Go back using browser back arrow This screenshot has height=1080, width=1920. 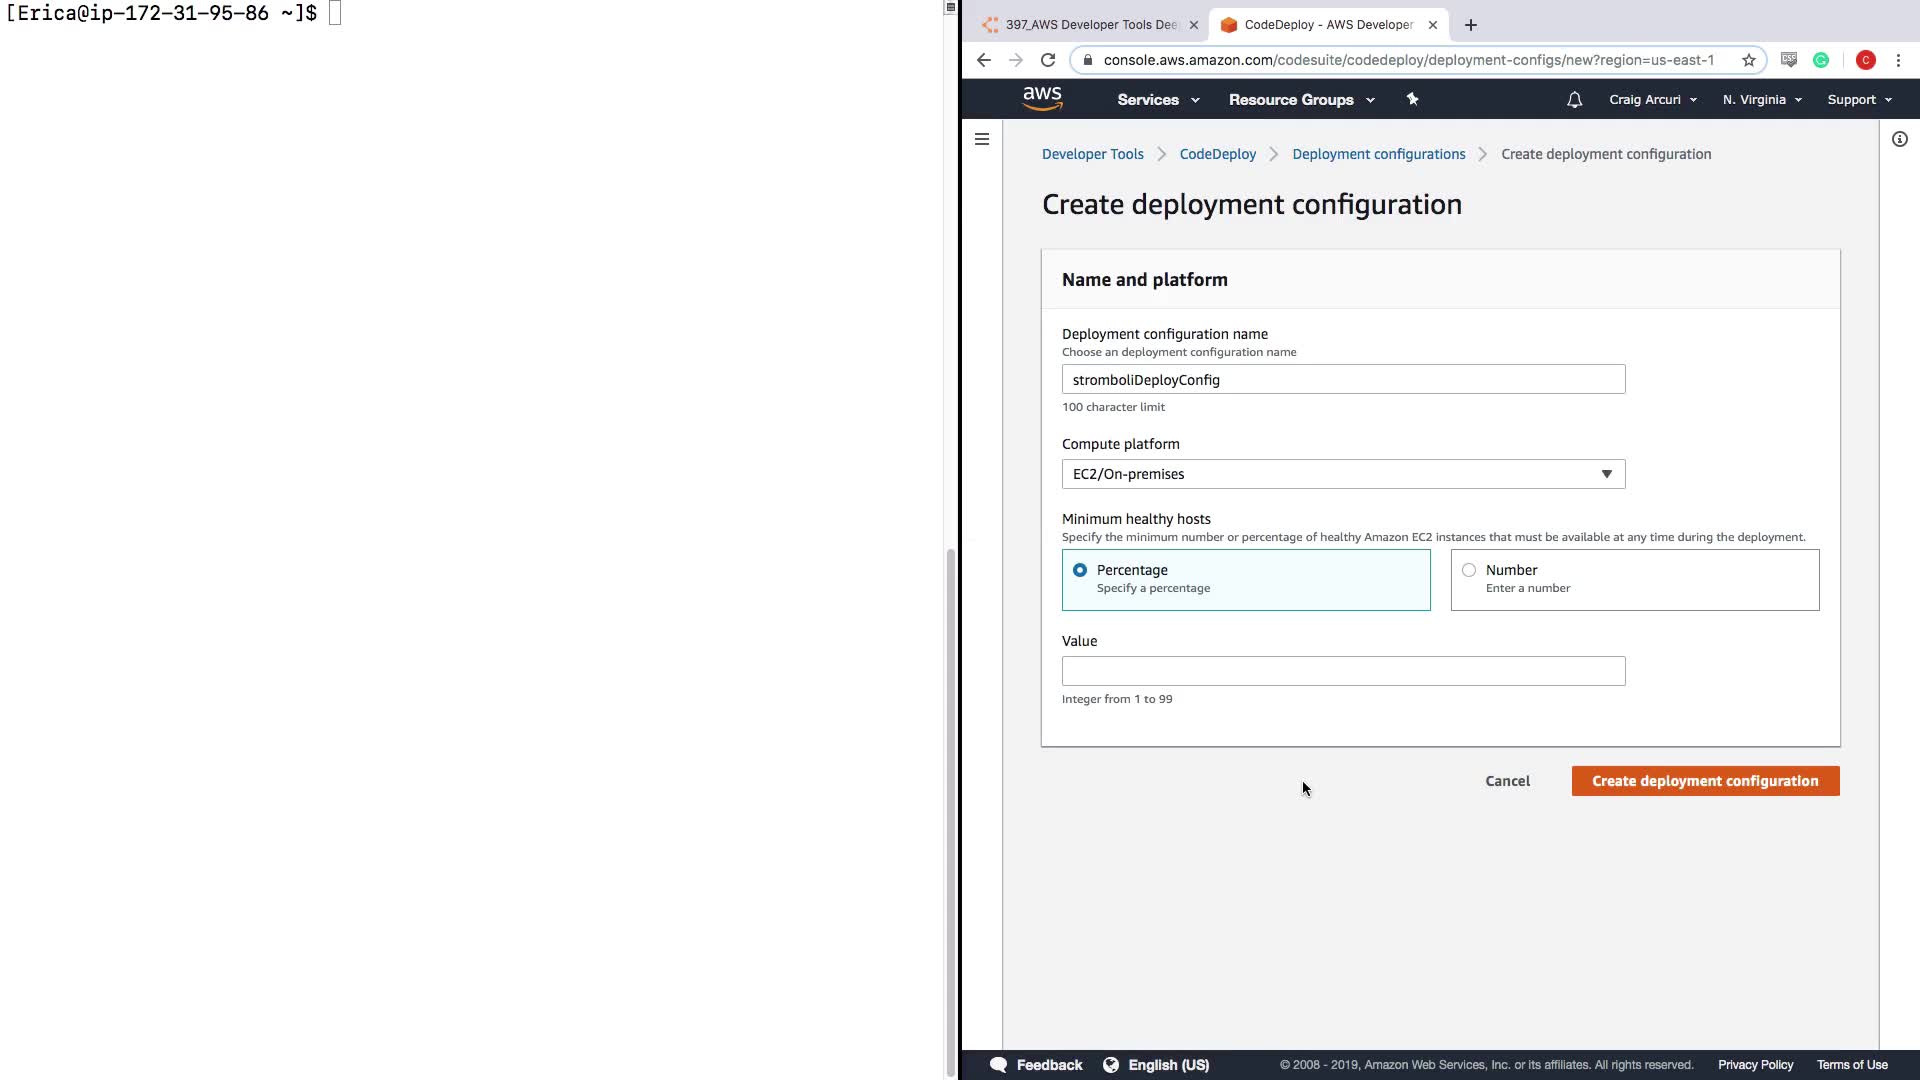[984, 60]
